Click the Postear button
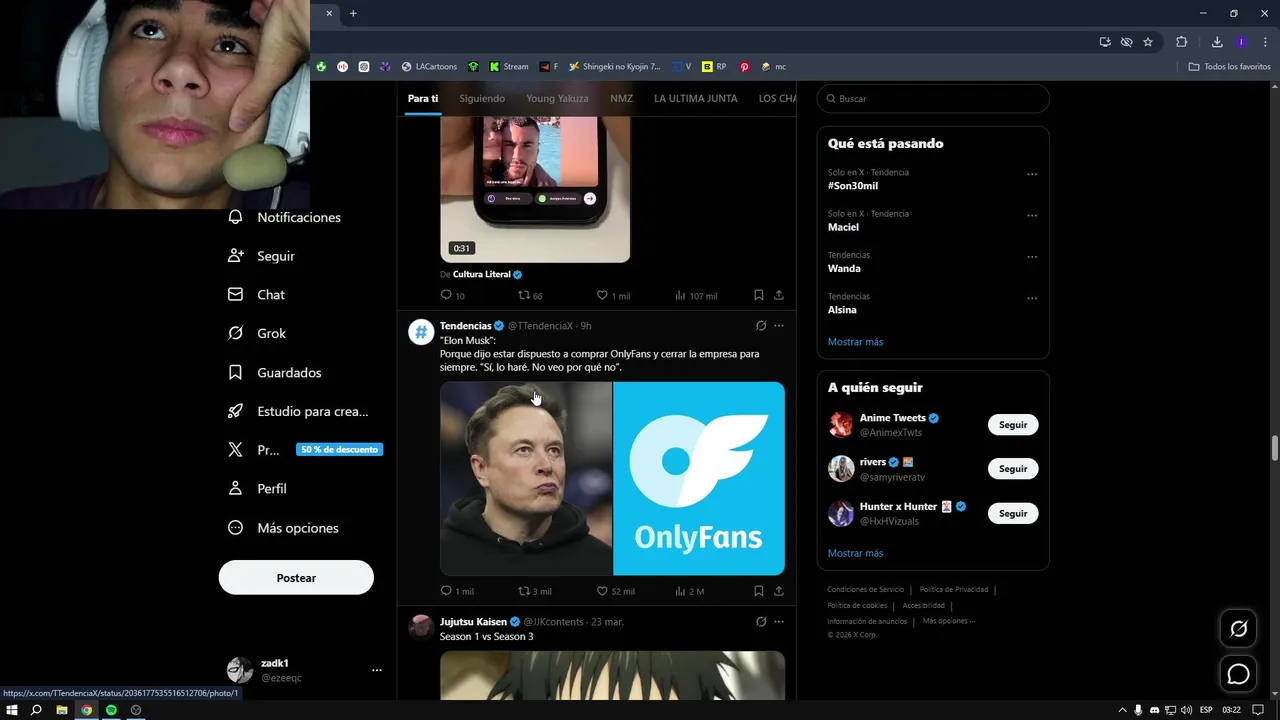Screen dimensions: 1280x720 click(x=296, y=578)
